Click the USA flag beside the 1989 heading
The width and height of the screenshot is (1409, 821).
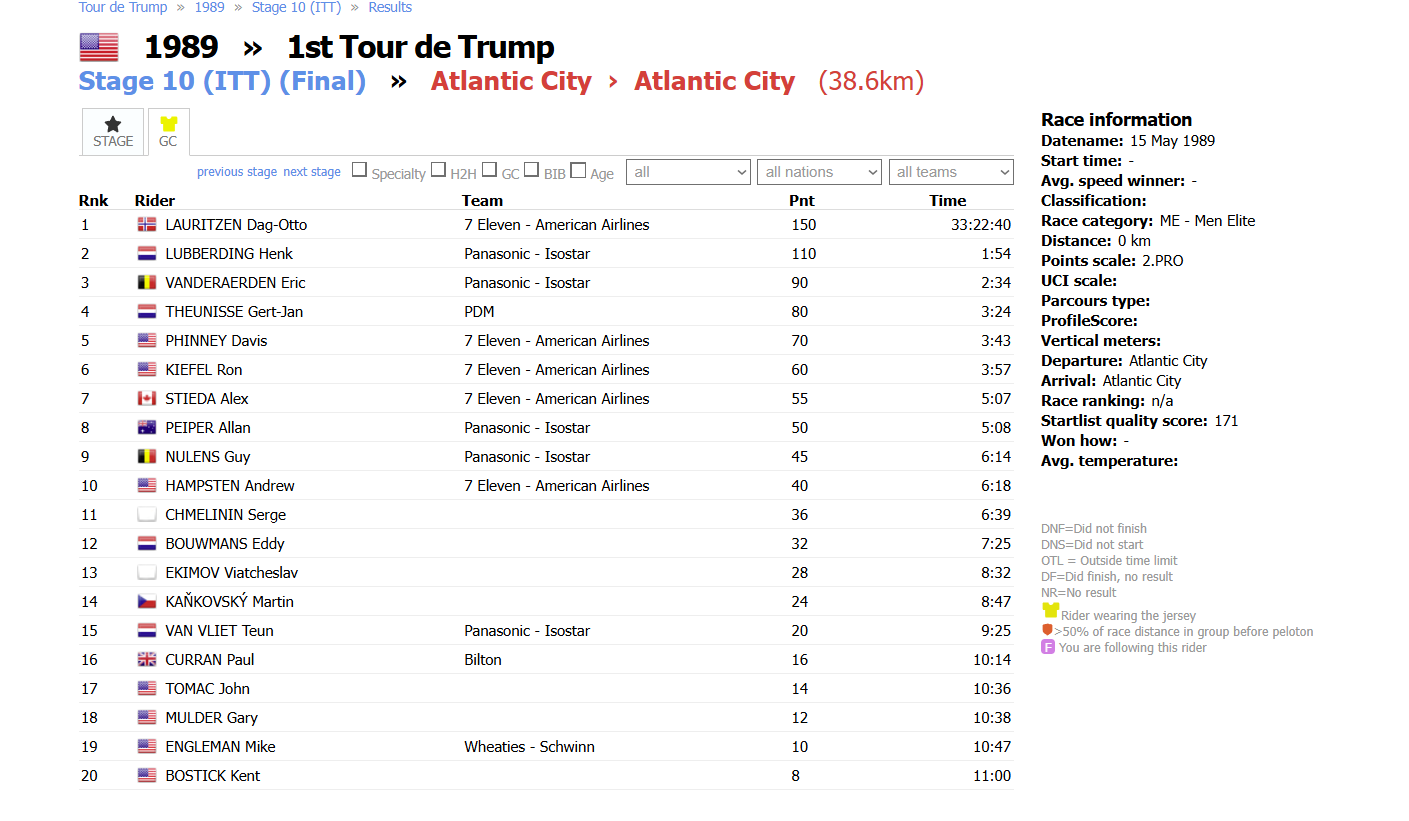click(x=99, y=47)
